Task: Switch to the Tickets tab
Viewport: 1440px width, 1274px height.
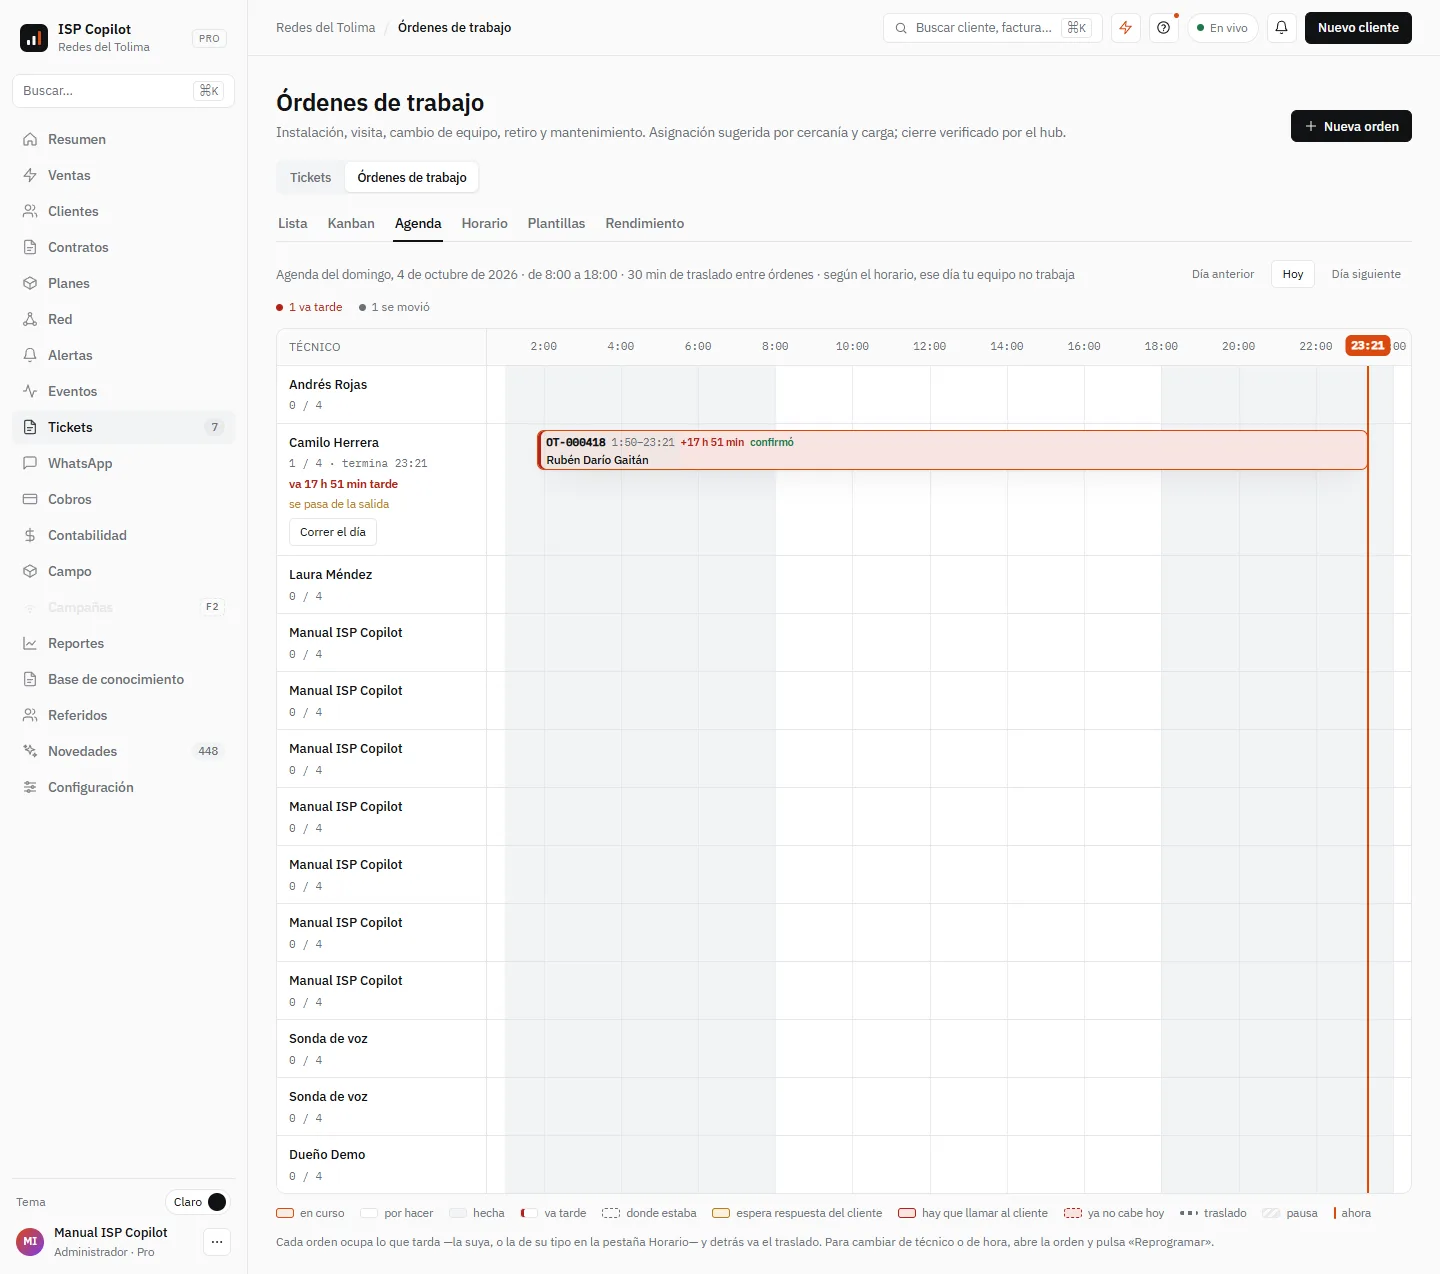Action: click(310, 177)
